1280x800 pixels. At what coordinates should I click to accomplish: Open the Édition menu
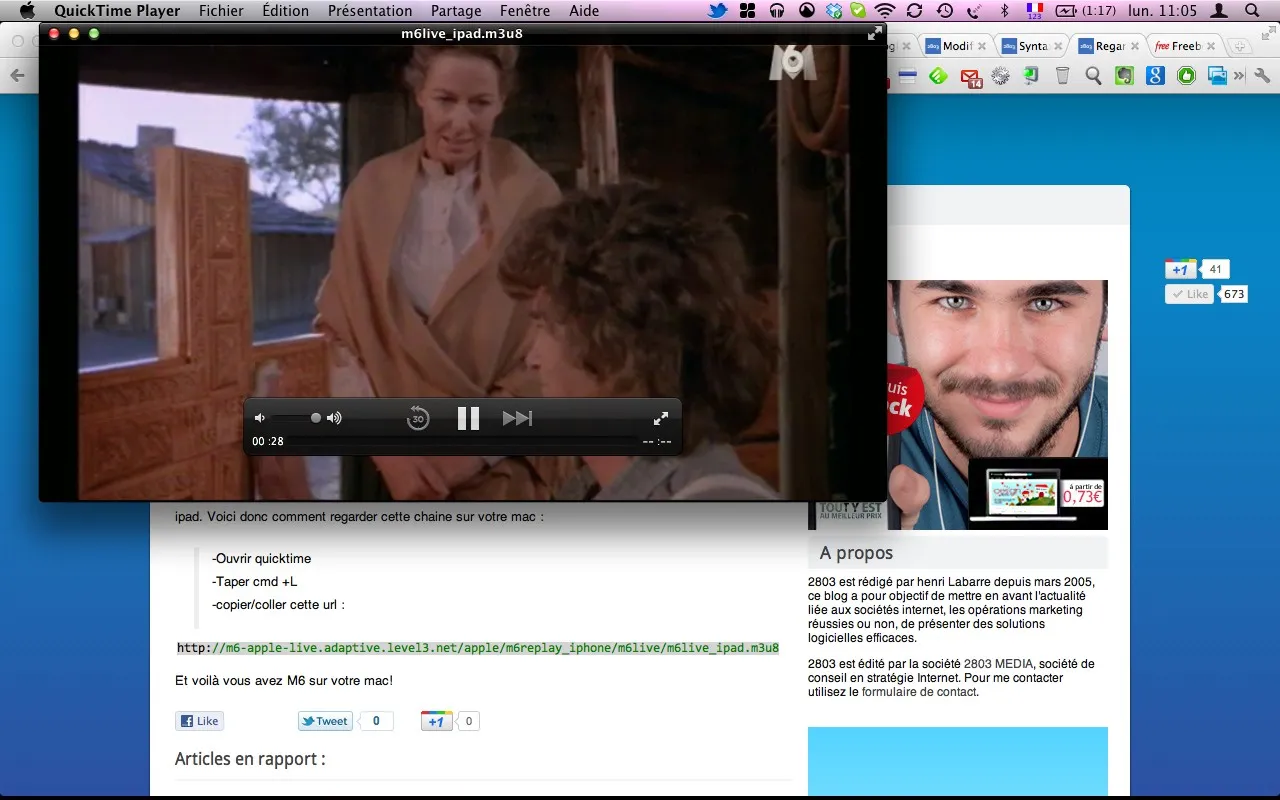(285, 11)
